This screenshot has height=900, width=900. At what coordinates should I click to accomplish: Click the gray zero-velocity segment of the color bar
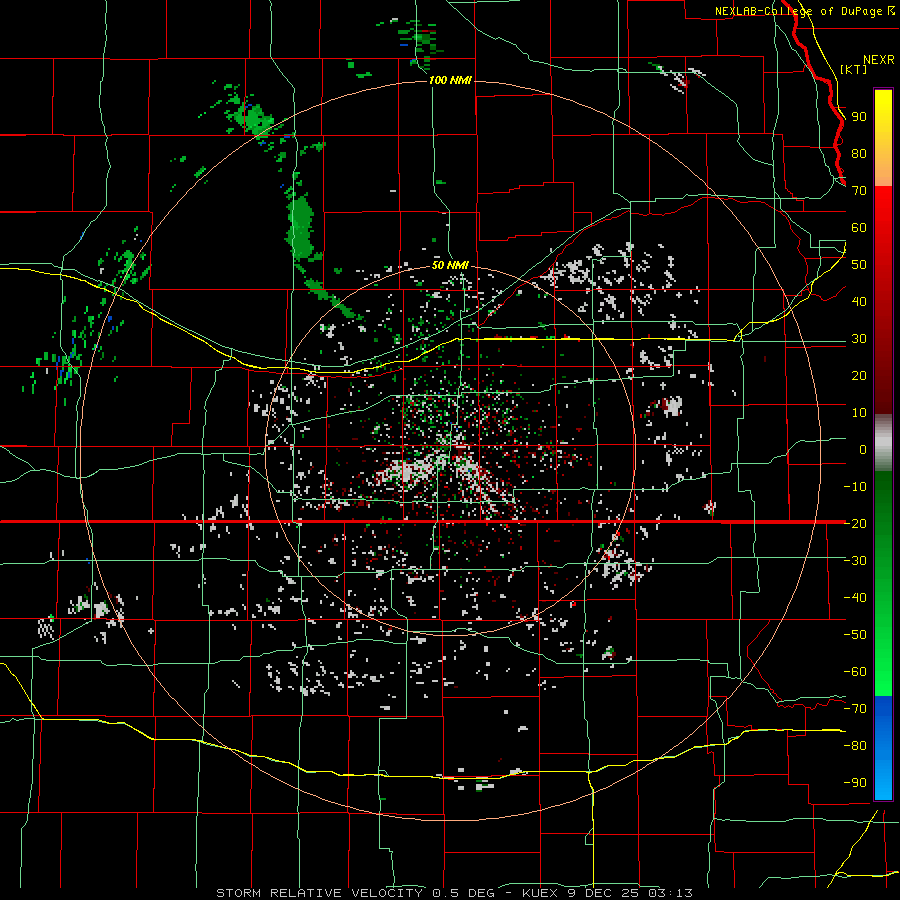883,442
